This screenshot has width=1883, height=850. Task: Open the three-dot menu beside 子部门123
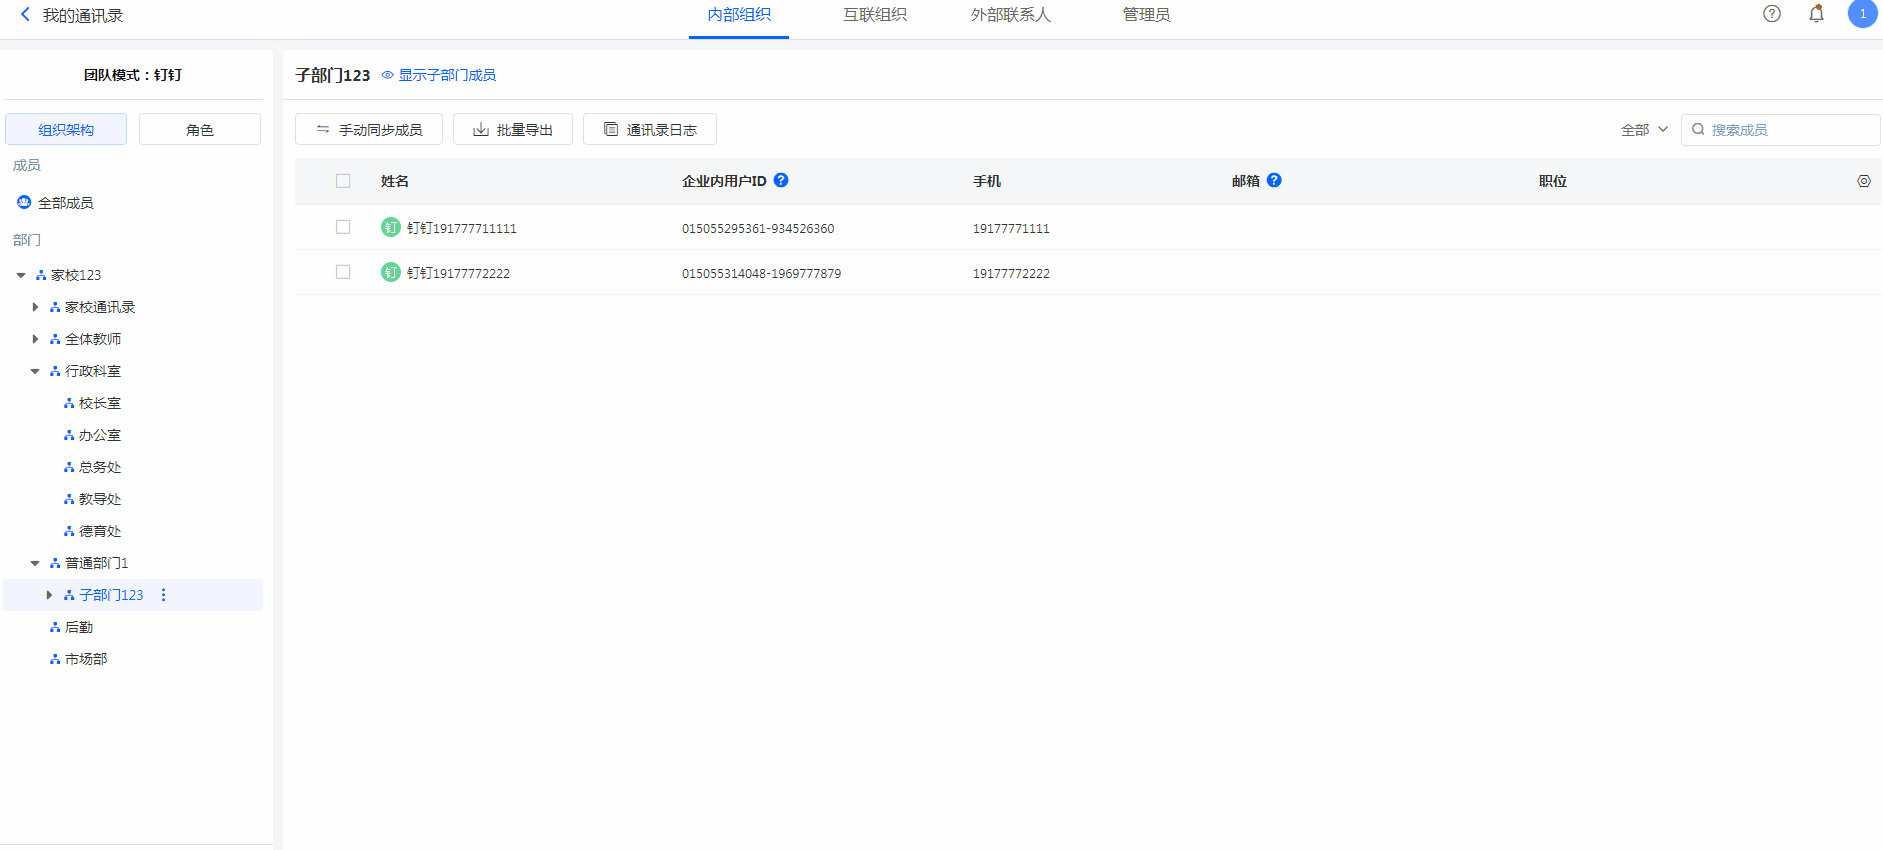pos(164,595)
